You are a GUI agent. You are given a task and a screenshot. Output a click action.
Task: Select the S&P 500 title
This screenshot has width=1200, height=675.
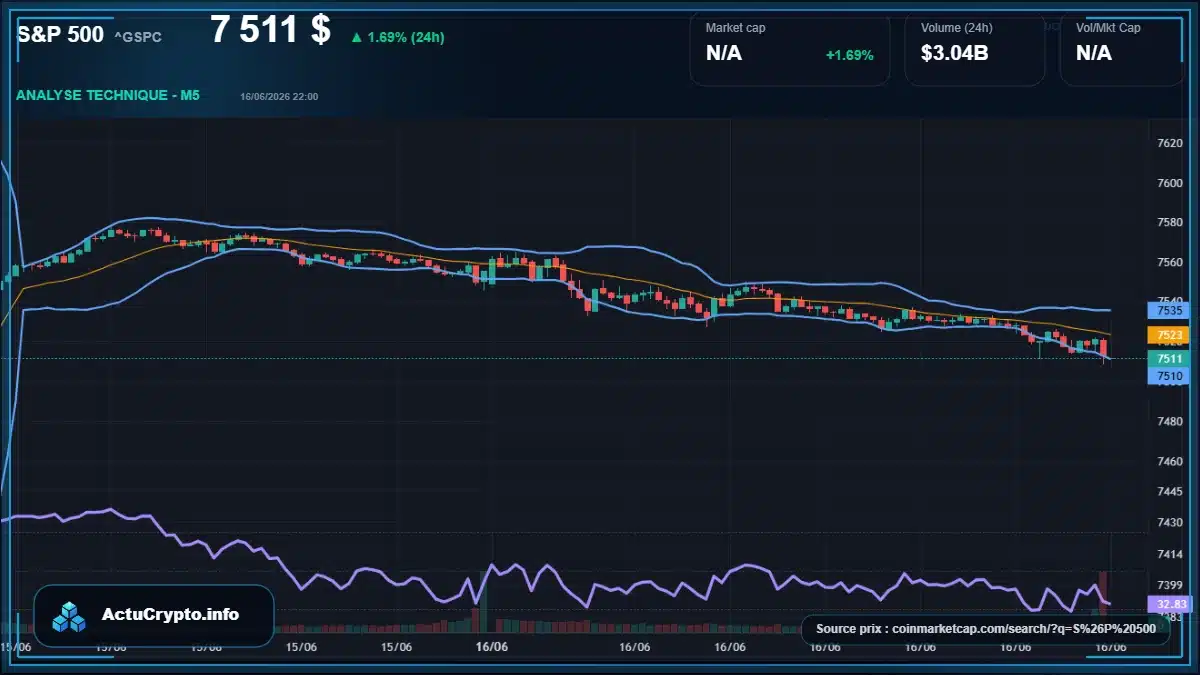coord(60,34)
